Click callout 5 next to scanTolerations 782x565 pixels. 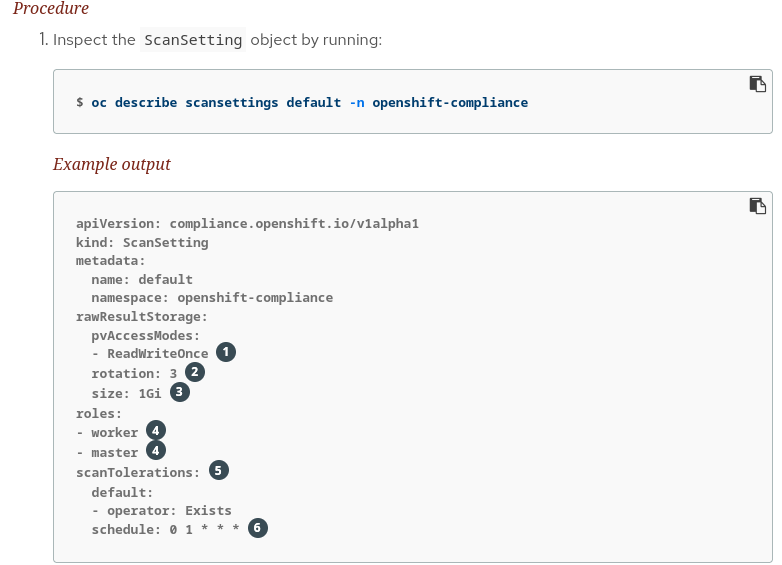tap(218, 471)
